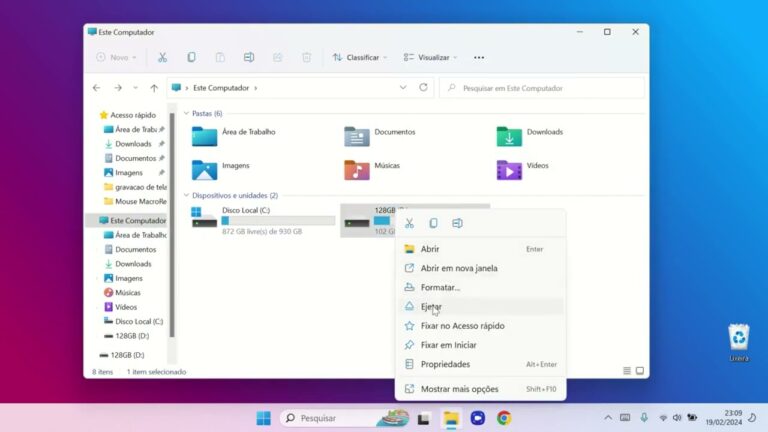The width and height of the screenshot is (768, 432).
Task: Click the Cut icon in the toolbar
Action: 162,57
